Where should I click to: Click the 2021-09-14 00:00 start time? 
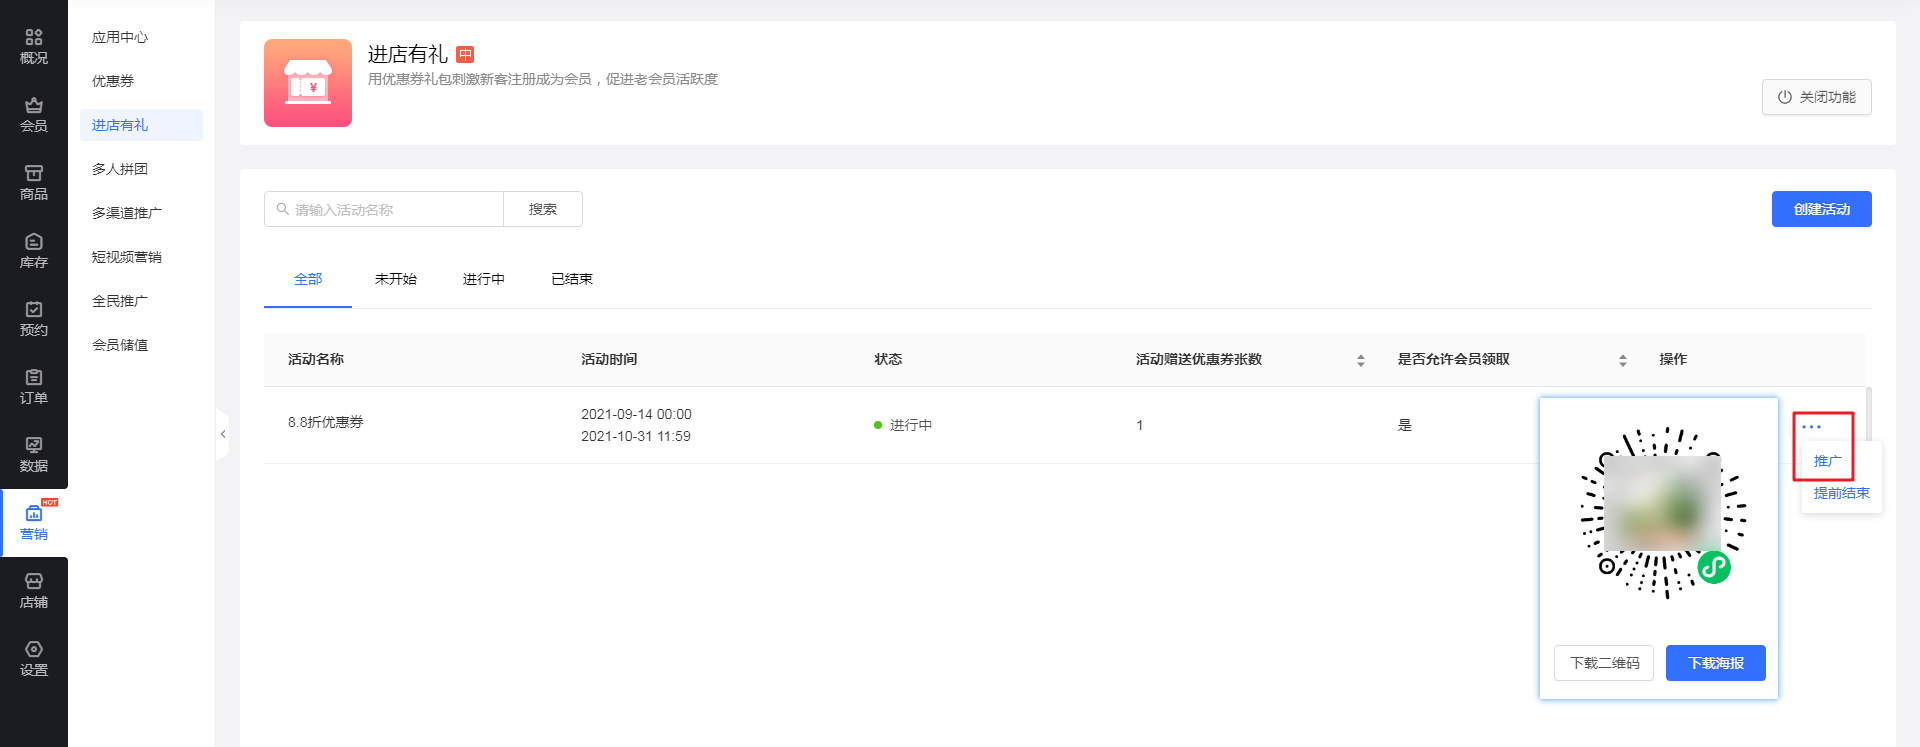[636, 414]
